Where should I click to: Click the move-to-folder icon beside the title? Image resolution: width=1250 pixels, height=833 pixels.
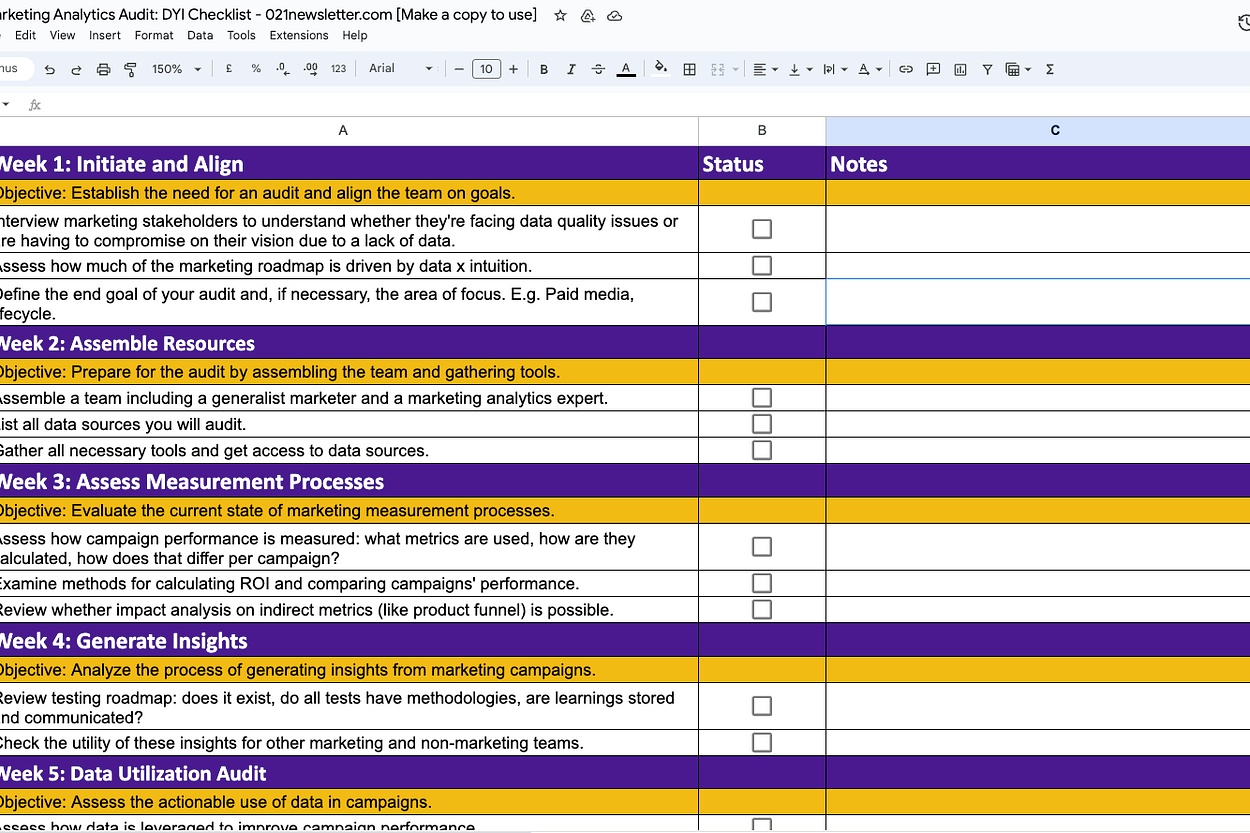(x=588, y=16)
